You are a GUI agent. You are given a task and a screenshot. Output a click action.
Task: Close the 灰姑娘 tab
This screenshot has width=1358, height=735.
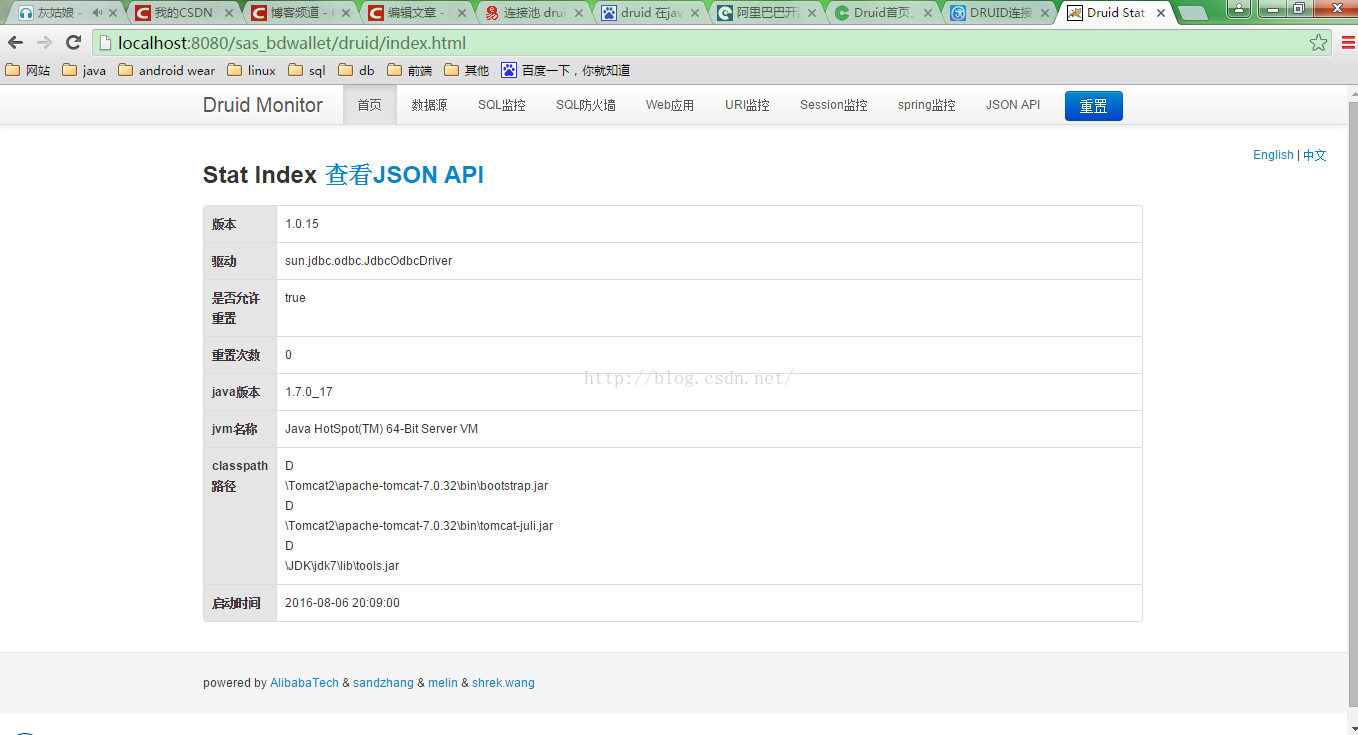113,13
